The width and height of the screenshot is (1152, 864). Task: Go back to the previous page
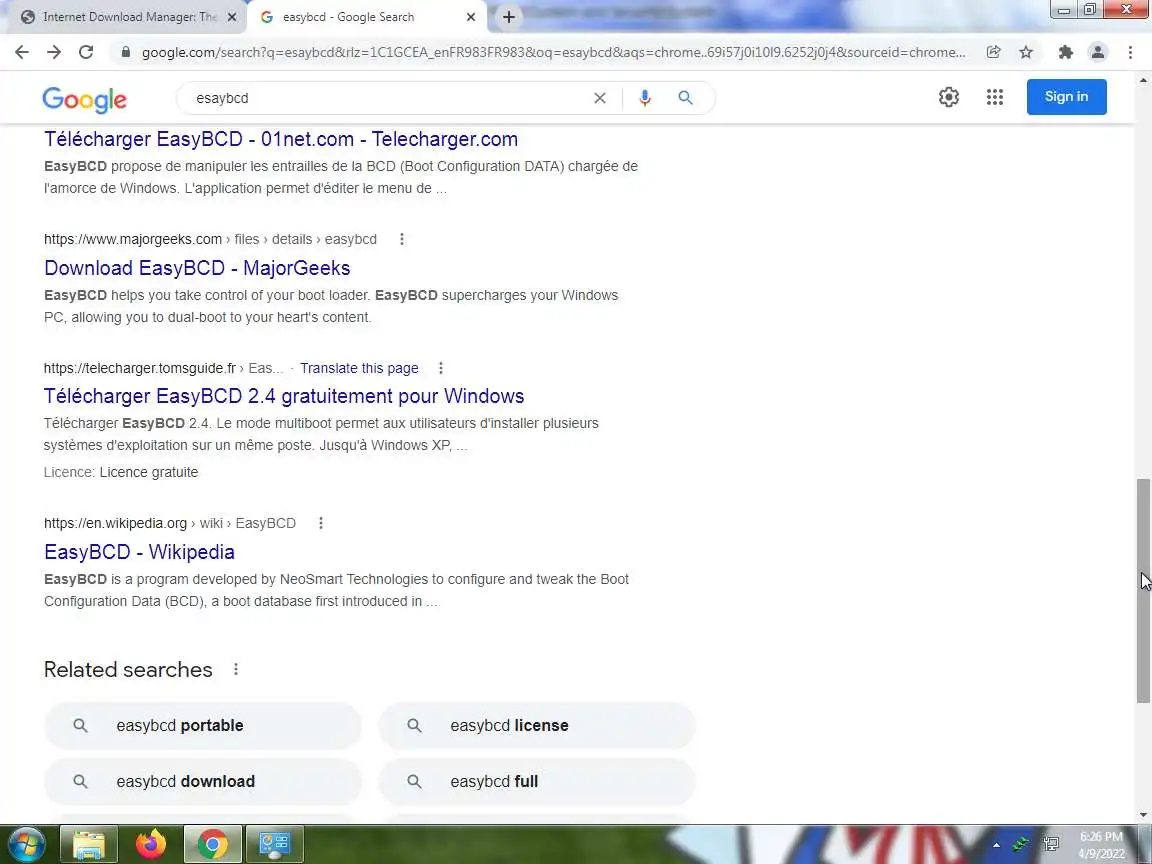coord(22,52)
